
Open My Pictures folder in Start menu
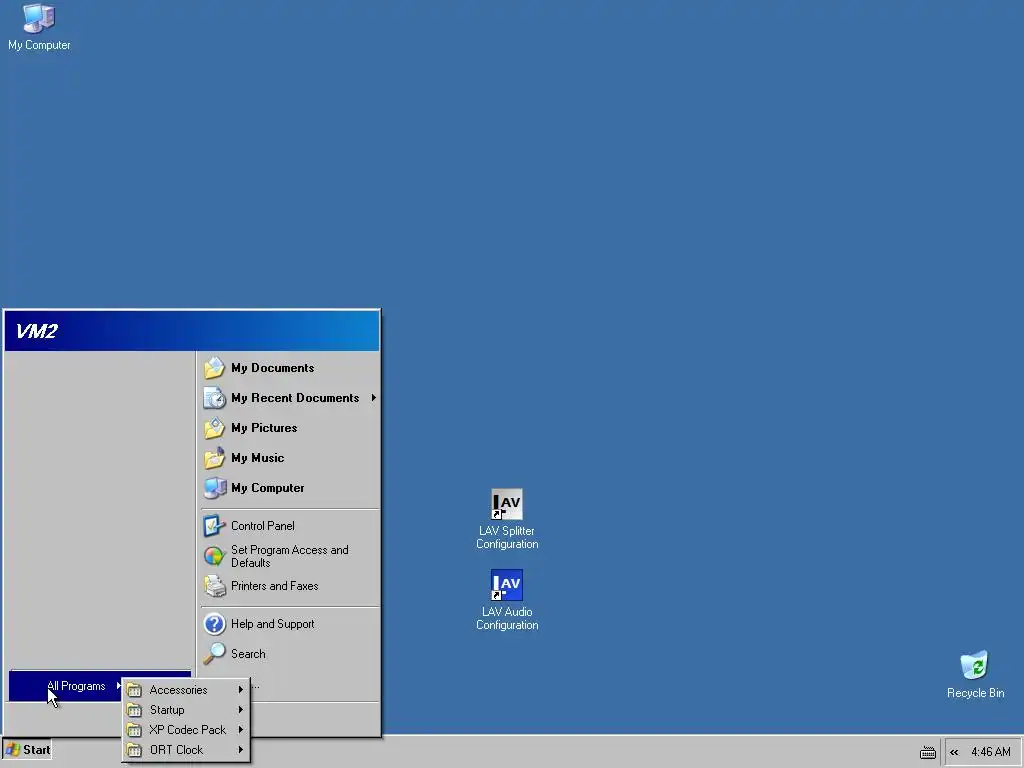(x=289, y=428)
